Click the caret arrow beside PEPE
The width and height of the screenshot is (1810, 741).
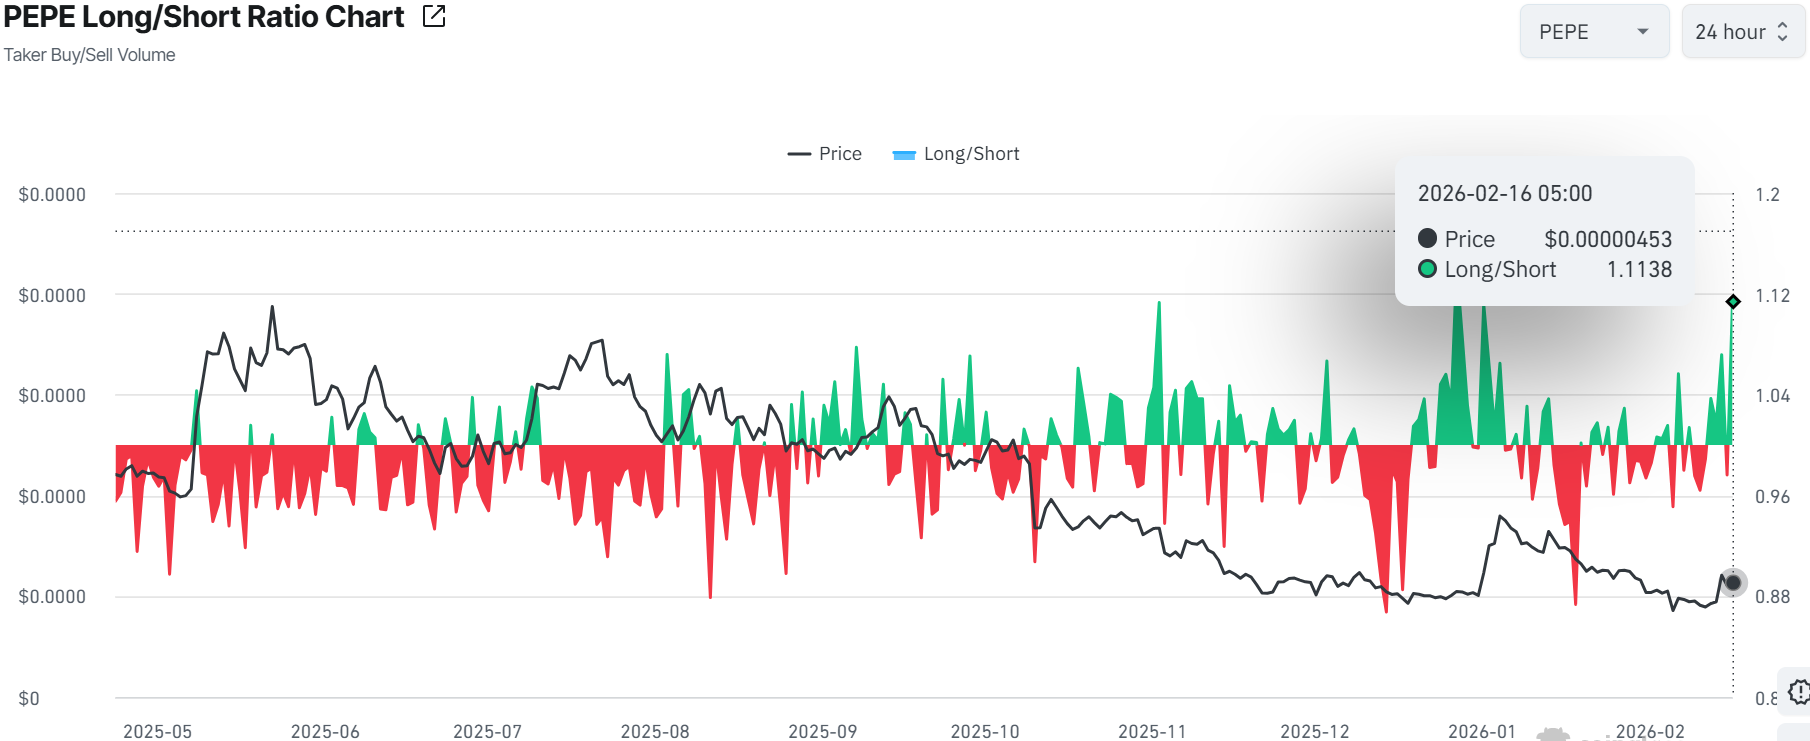click(1642, 32)
